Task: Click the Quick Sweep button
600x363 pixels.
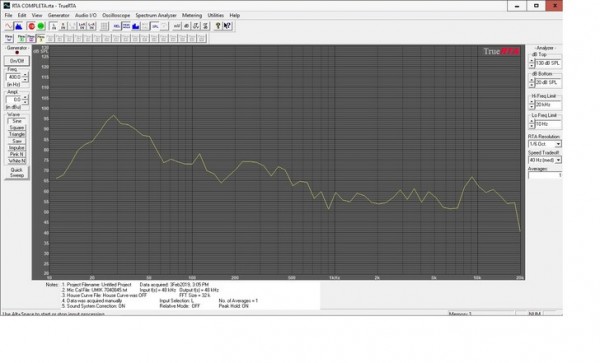Action: [17, 173]
